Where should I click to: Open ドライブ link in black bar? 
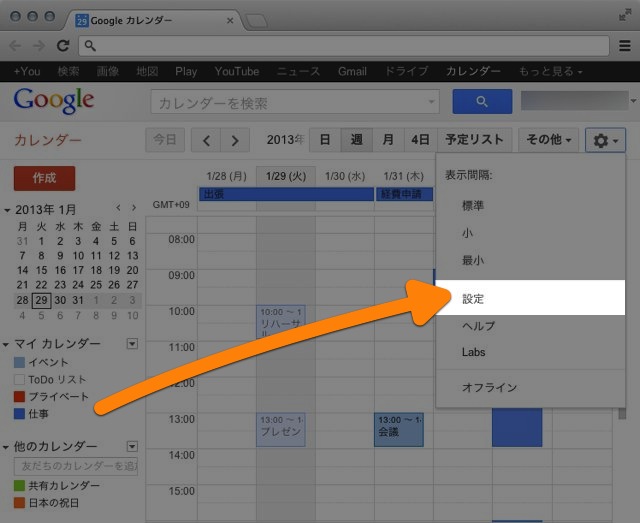tap(407, 71)
